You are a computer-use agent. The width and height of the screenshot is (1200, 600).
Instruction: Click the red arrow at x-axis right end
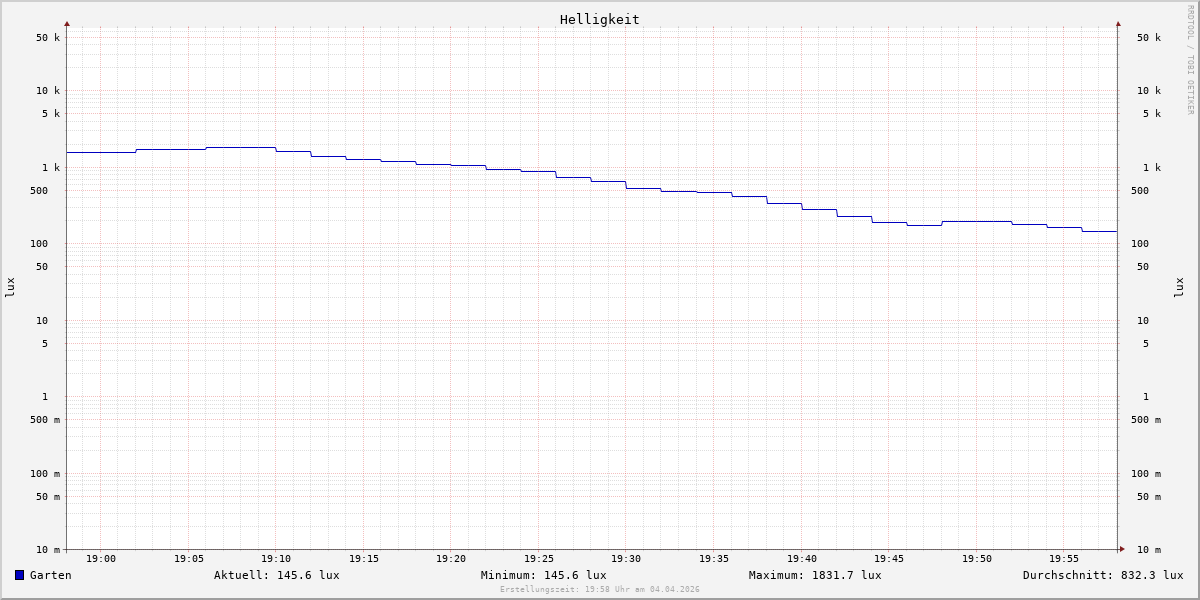coord(1122,549)
